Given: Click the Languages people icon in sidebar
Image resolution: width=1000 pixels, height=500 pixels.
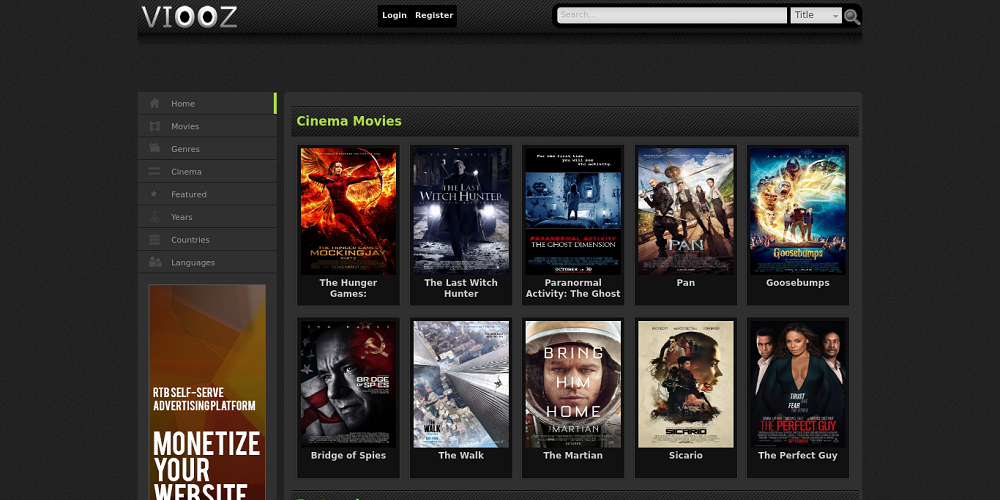Looking at the screenshot, I should click(x=155, y=262).
